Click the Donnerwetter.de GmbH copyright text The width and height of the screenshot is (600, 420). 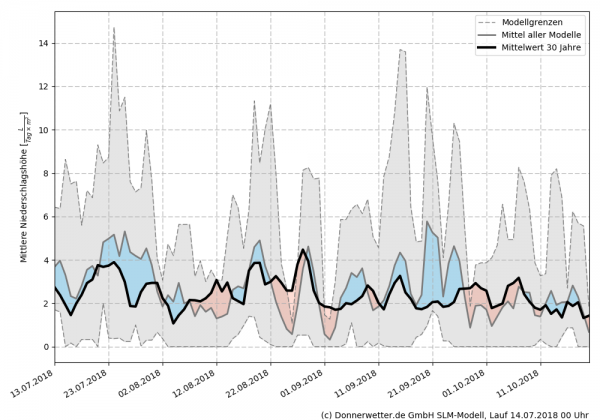[455, 413]
